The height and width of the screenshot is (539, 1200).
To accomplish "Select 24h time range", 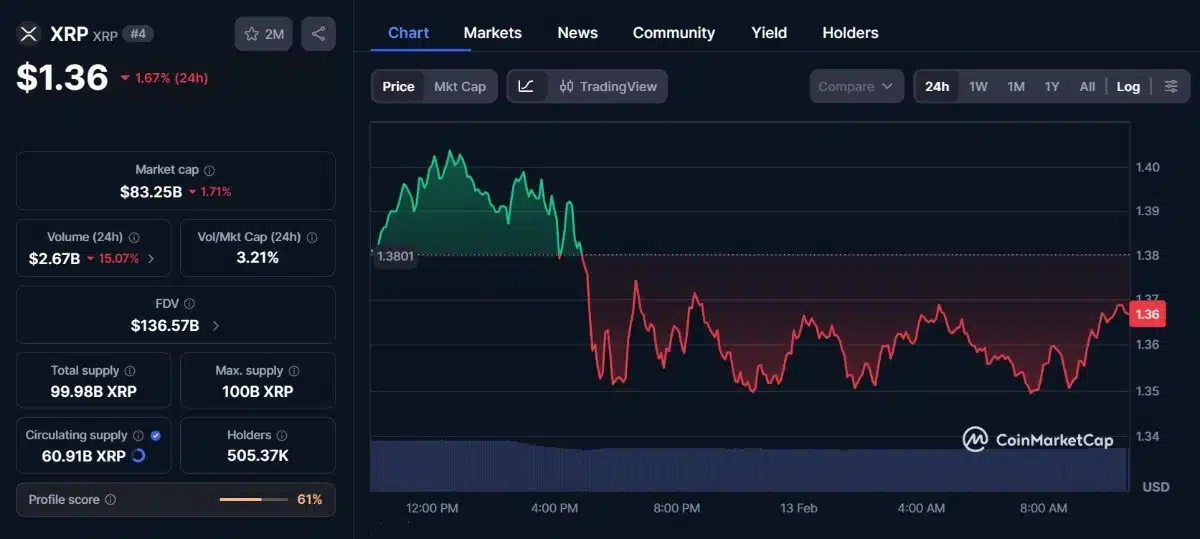I will [x=937, y=86].
